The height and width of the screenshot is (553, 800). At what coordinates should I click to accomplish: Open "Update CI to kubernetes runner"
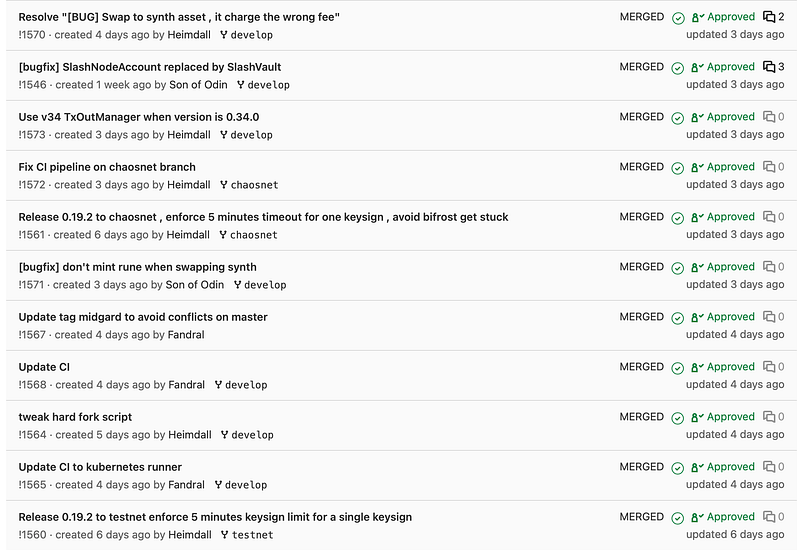click(100, 467)
